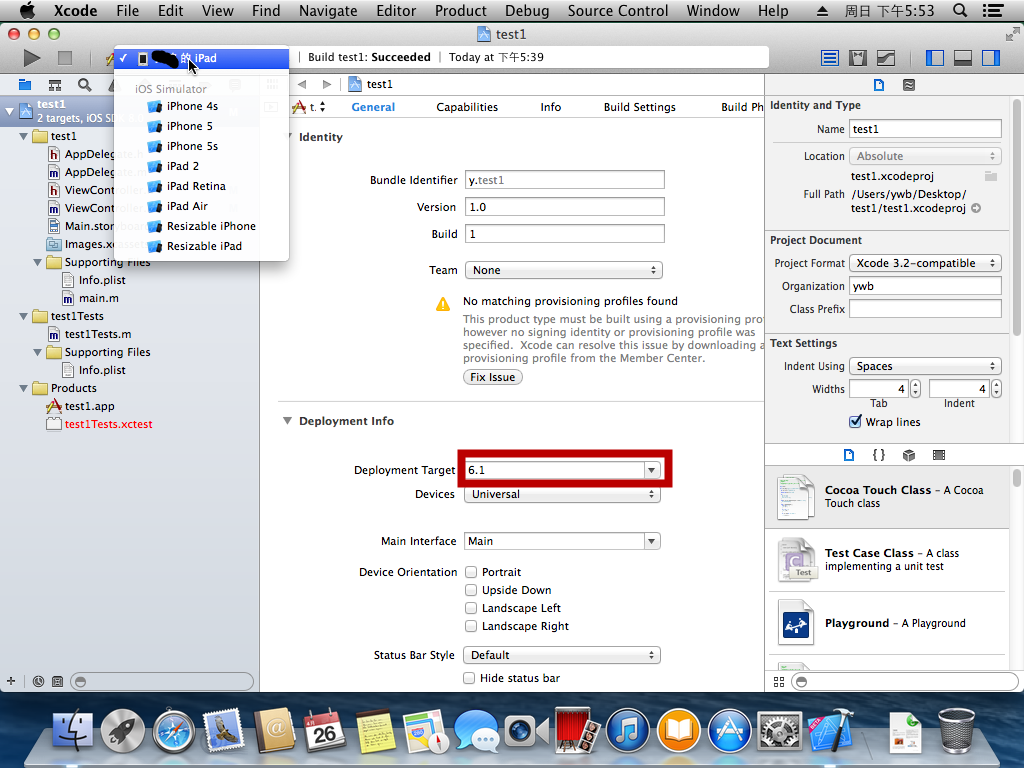Show the Version editor
This screenshot has height=768, width=1024.
886,58
